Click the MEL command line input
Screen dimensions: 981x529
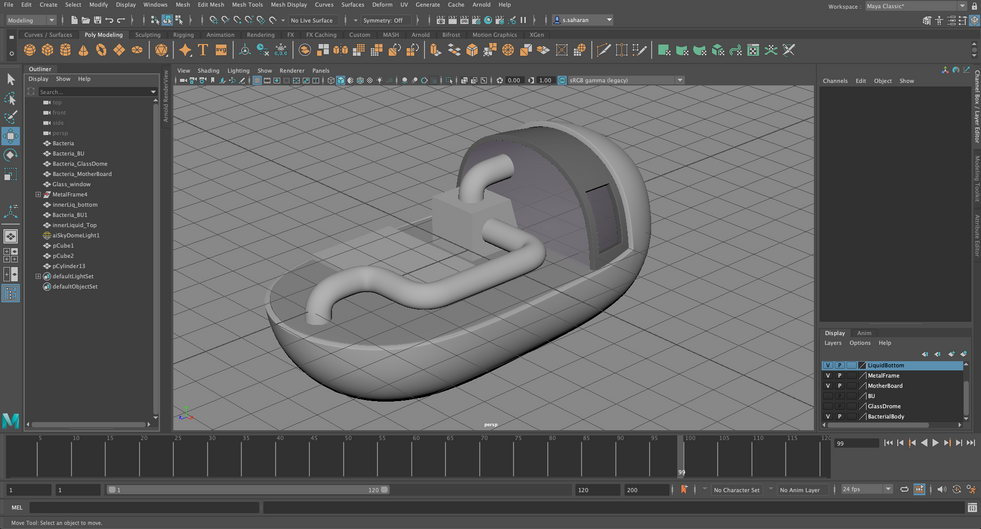tap(144, 507)
